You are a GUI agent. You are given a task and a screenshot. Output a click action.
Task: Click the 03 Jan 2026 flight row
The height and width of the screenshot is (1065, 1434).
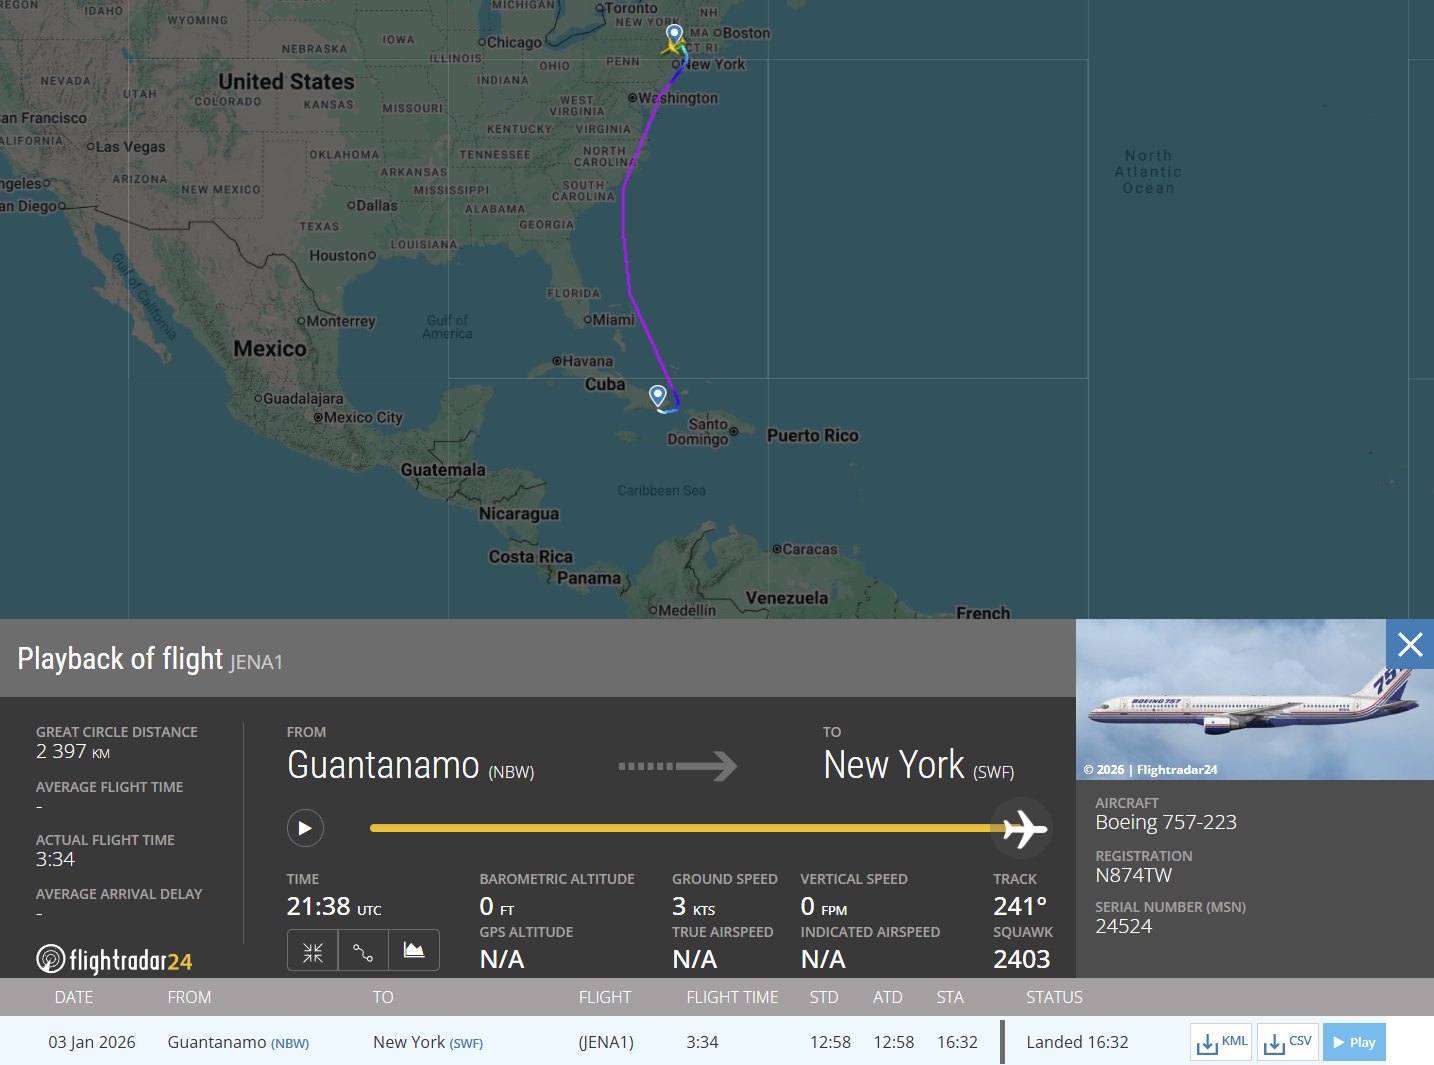(92, 1042)
